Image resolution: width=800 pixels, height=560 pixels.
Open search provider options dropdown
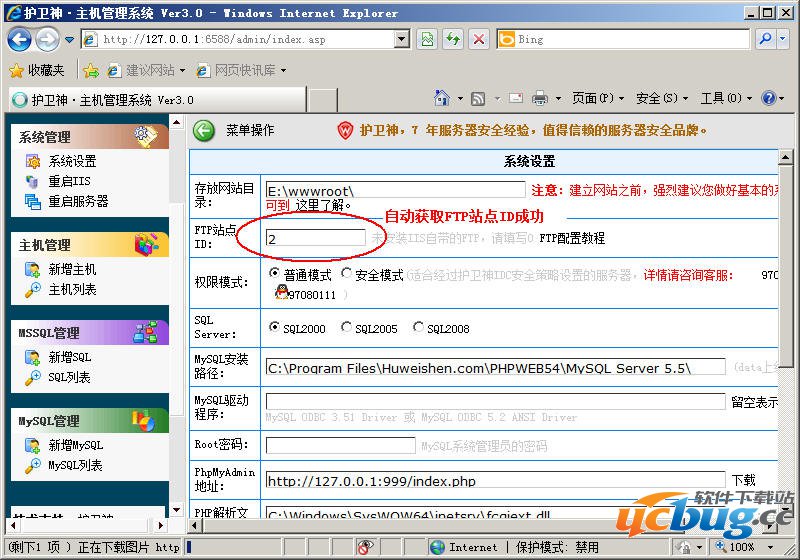[783, 39]
